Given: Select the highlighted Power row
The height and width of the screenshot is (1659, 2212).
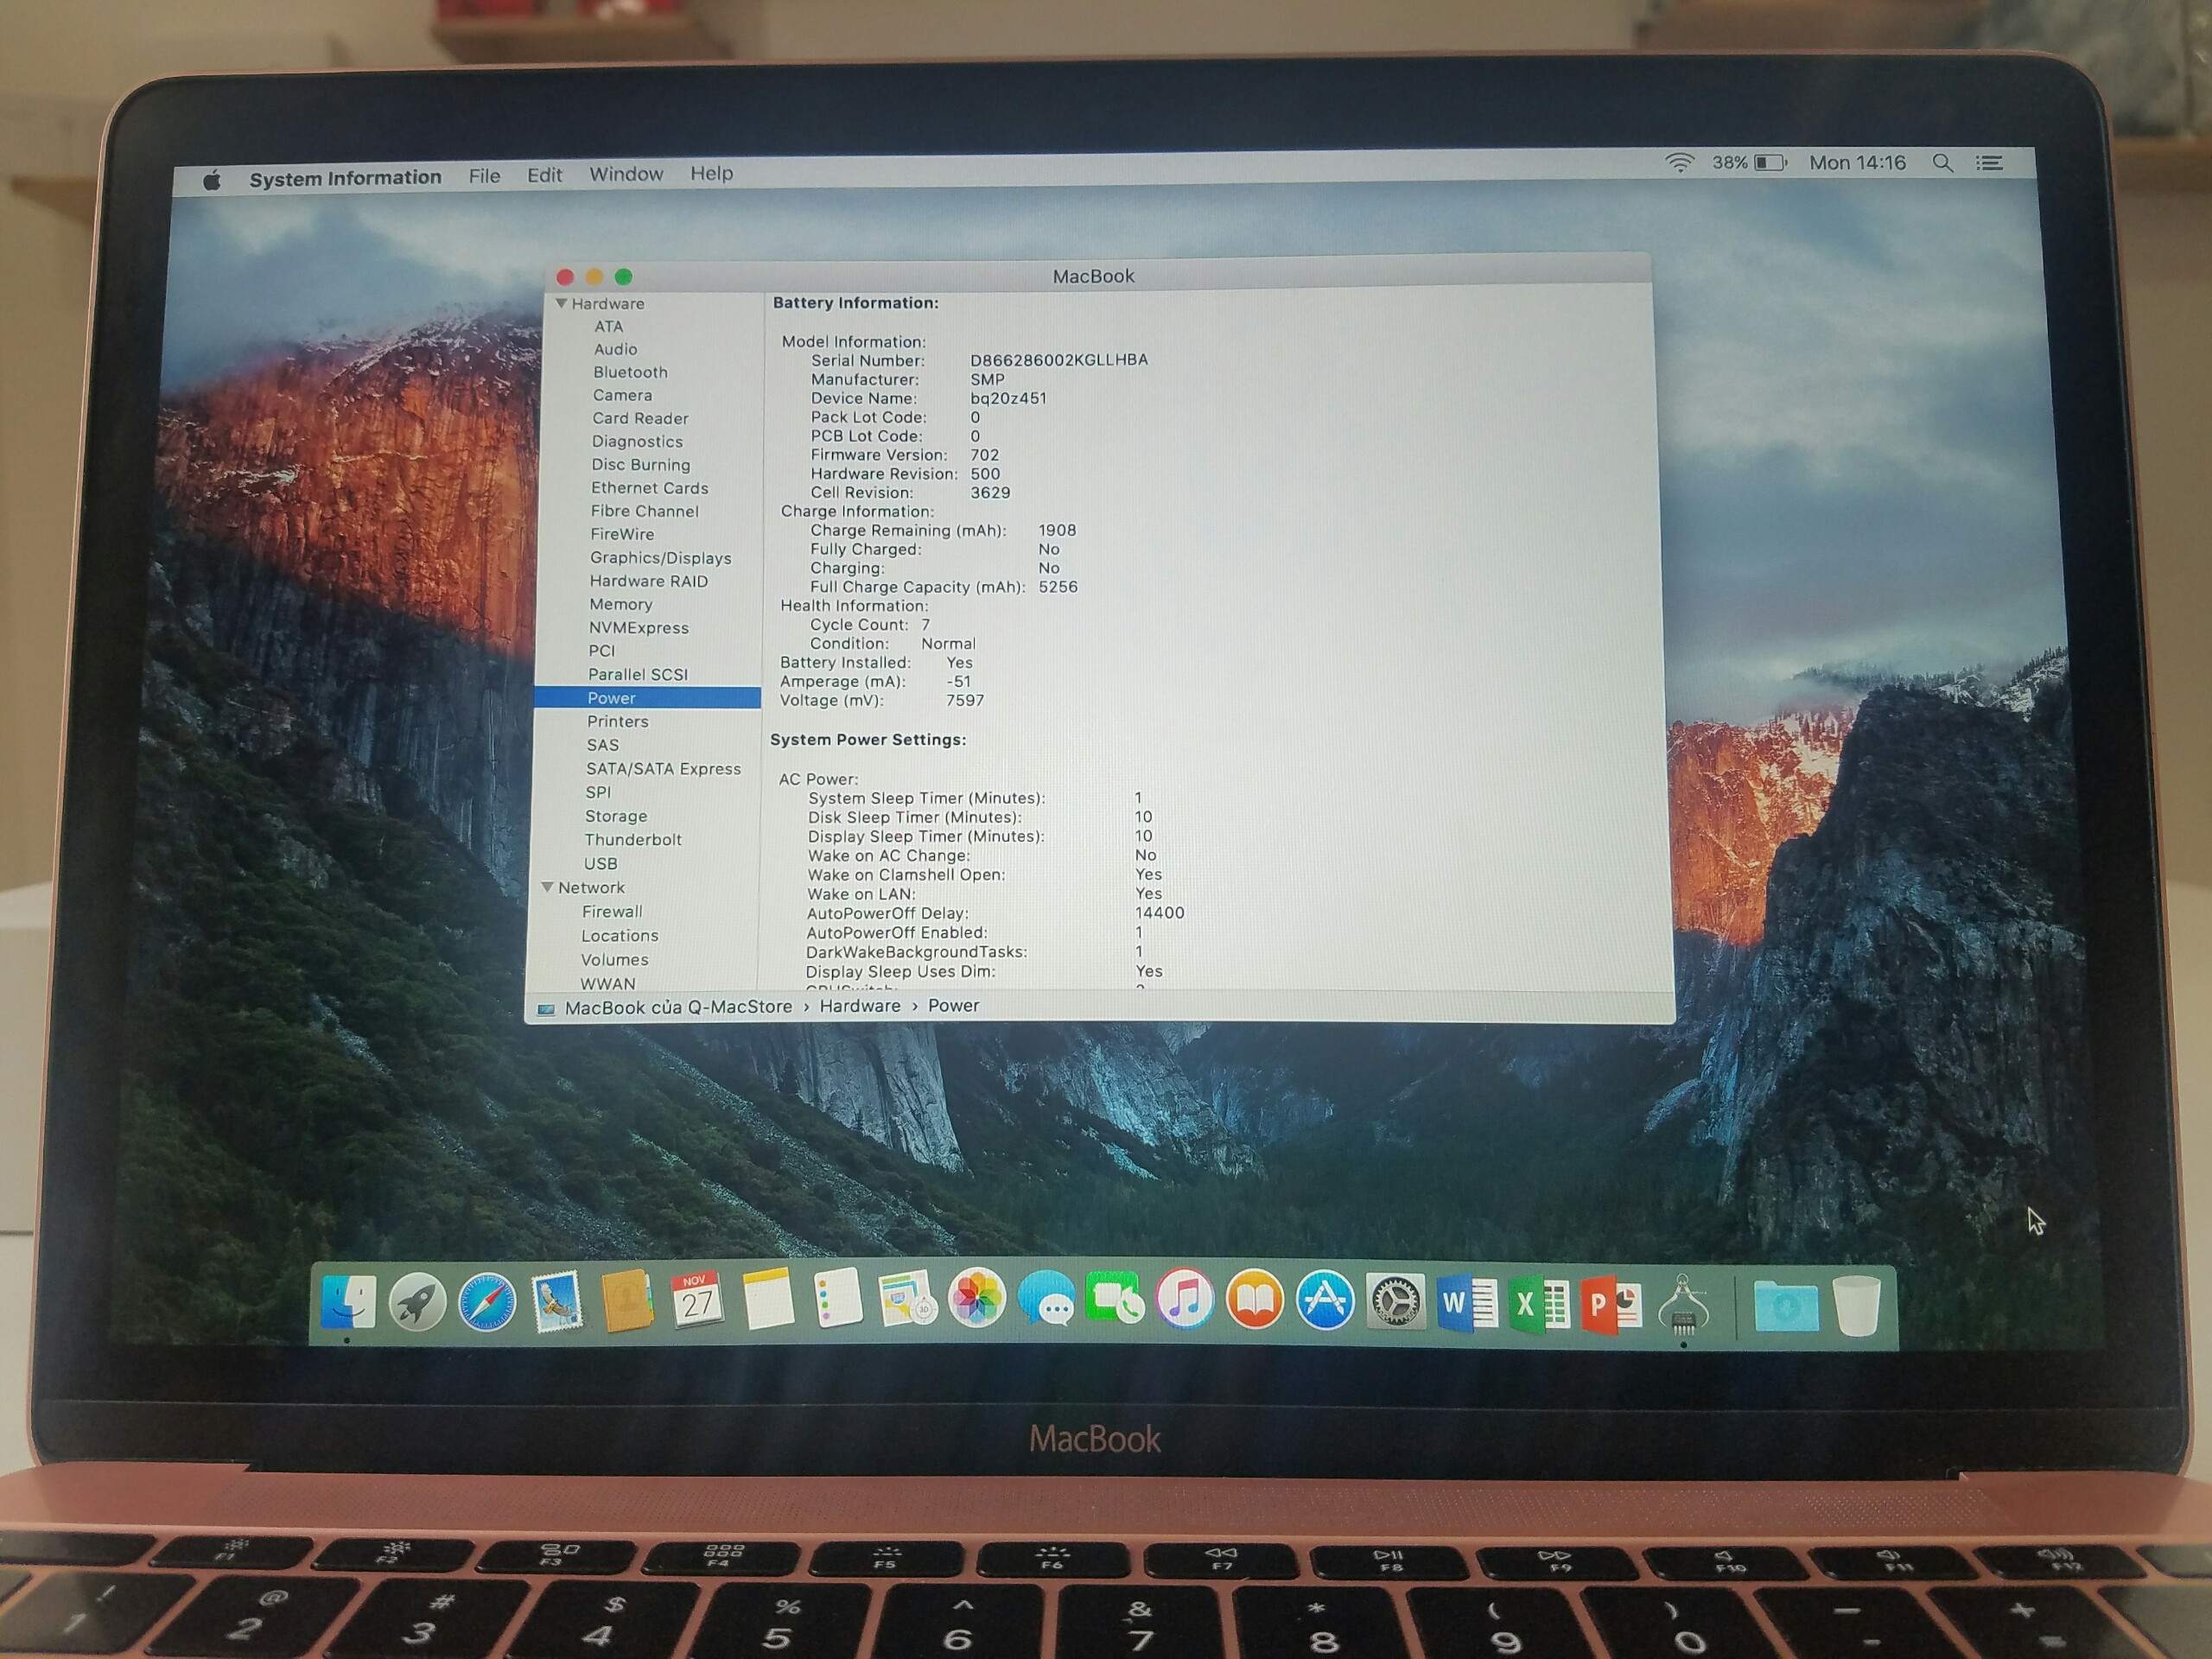Looking at the screenshot, I should pos(647,698).
